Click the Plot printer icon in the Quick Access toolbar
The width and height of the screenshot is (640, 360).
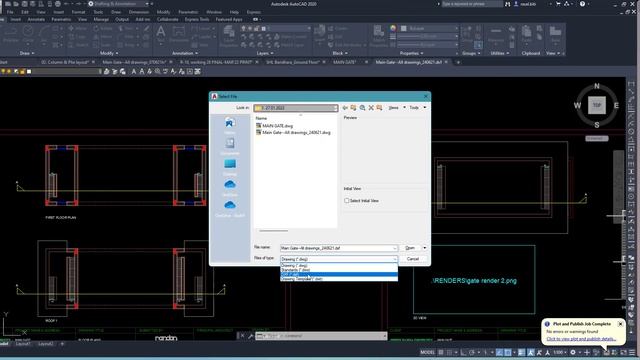coord(58,4)
